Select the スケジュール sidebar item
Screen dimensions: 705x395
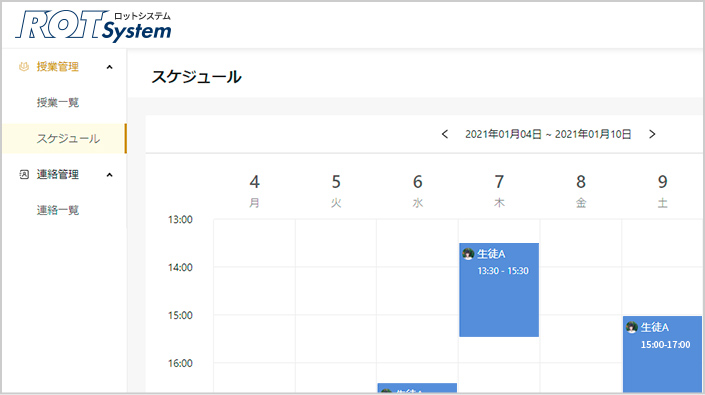click(x=64, y=138)
